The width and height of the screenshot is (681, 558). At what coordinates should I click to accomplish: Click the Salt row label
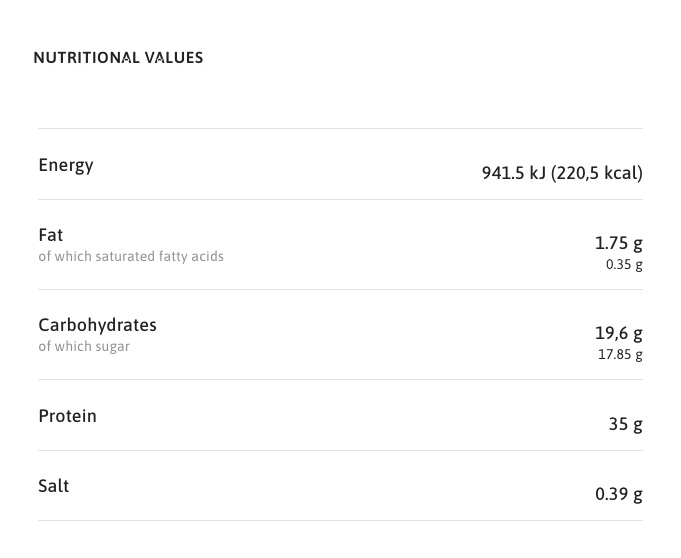pyautogui.click(x=54, y=485)
